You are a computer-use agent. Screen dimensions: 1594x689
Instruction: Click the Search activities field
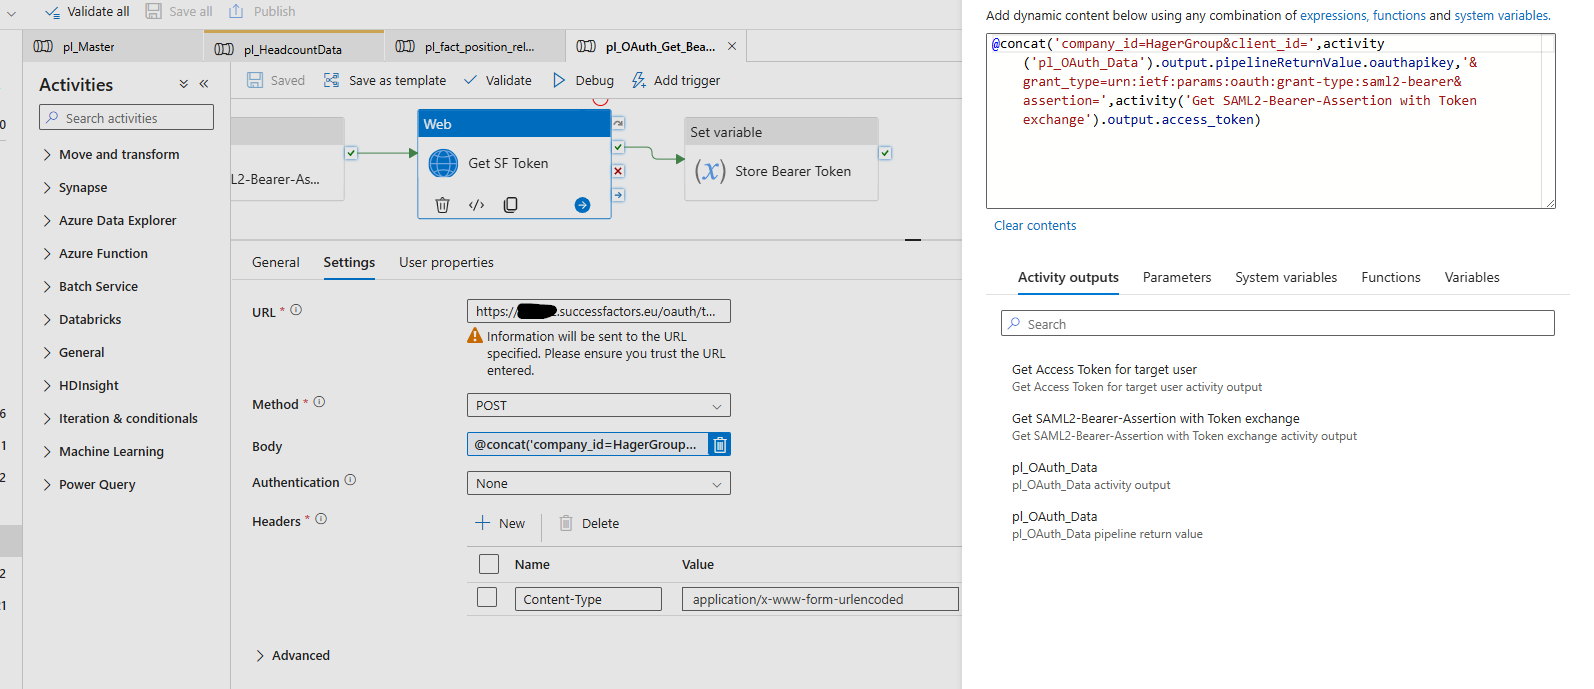click(126, 117)
